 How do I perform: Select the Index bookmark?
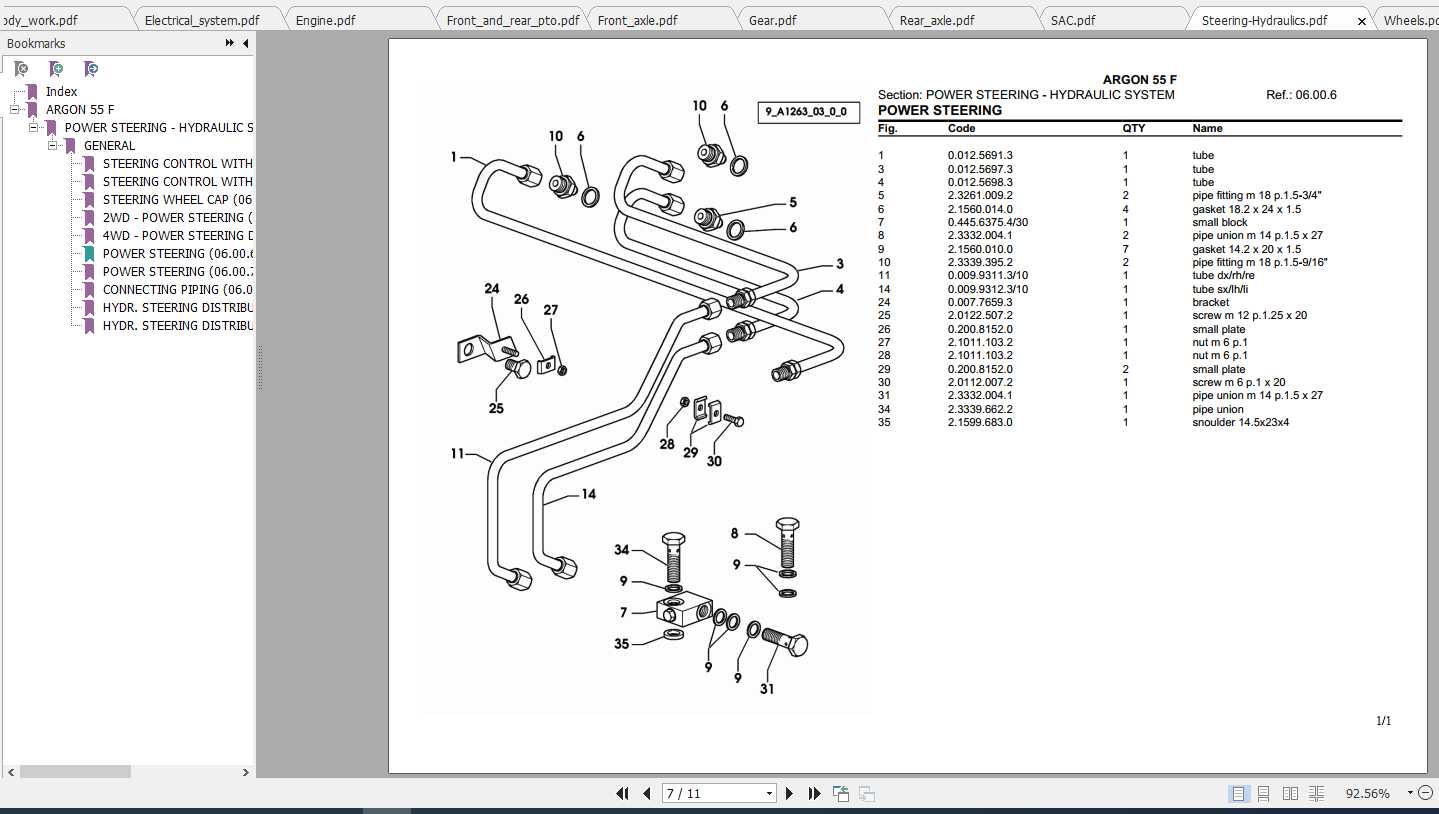tap(62, 91)
